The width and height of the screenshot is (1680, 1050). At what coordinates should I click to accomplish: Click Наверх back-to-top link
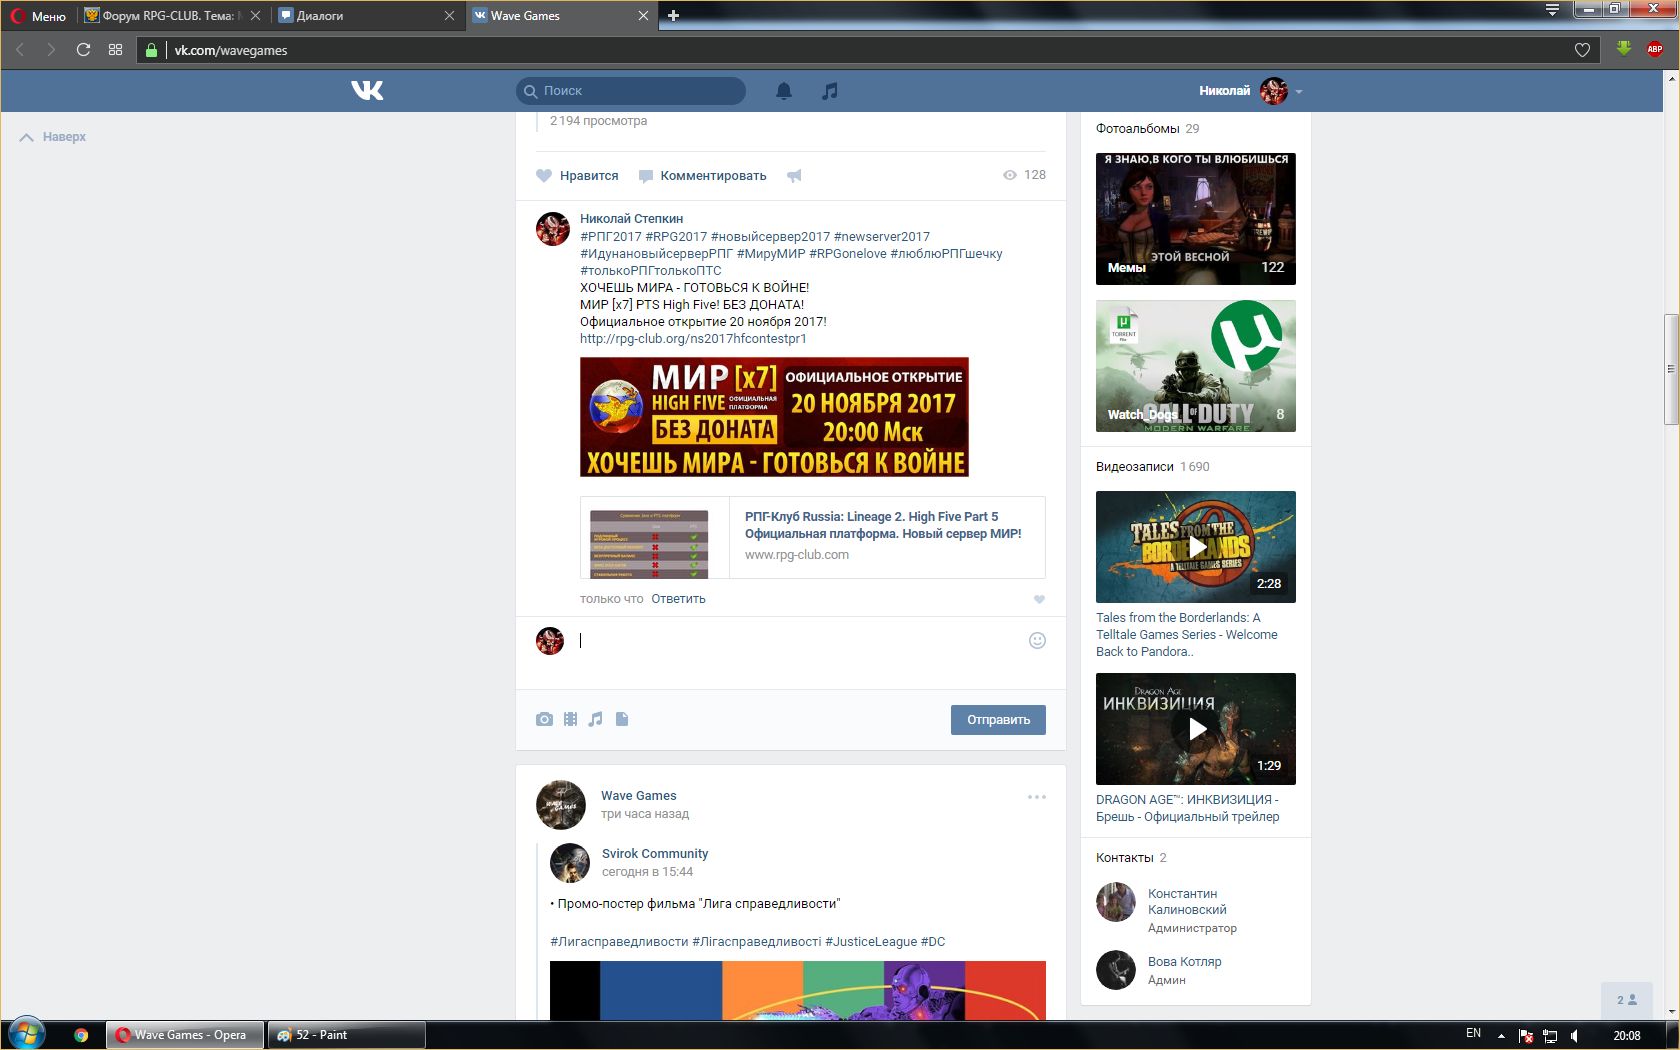[53, 137]
